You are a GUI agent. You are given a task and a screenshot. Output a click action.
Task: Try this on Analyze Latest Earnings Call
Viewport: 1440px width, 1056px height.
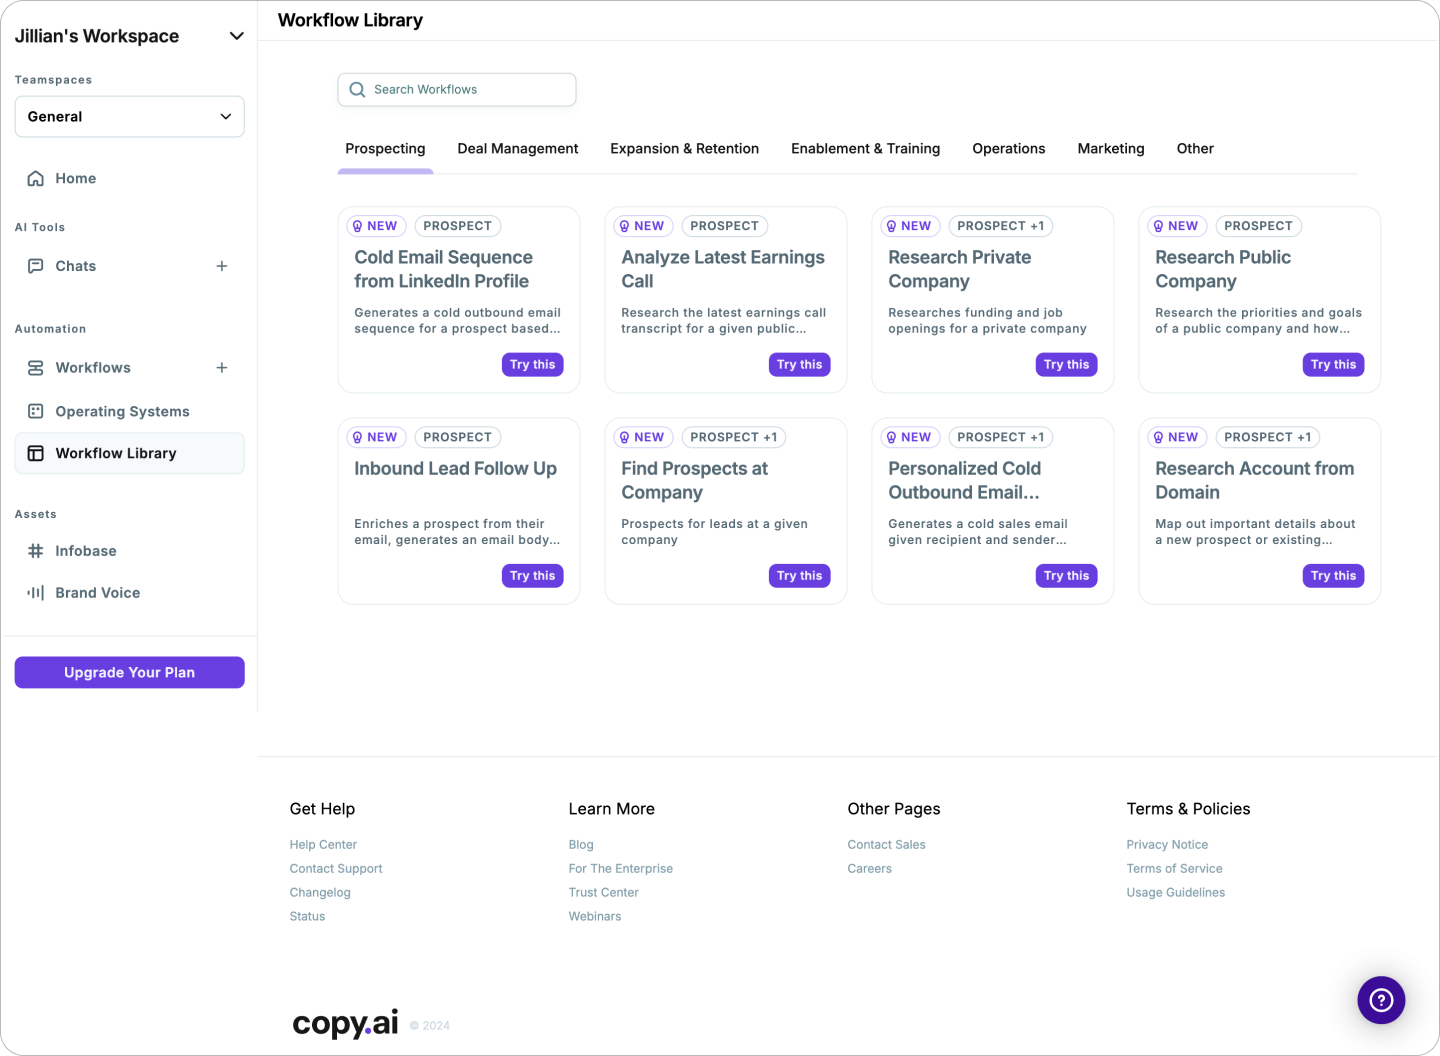[x=800, y=365]
